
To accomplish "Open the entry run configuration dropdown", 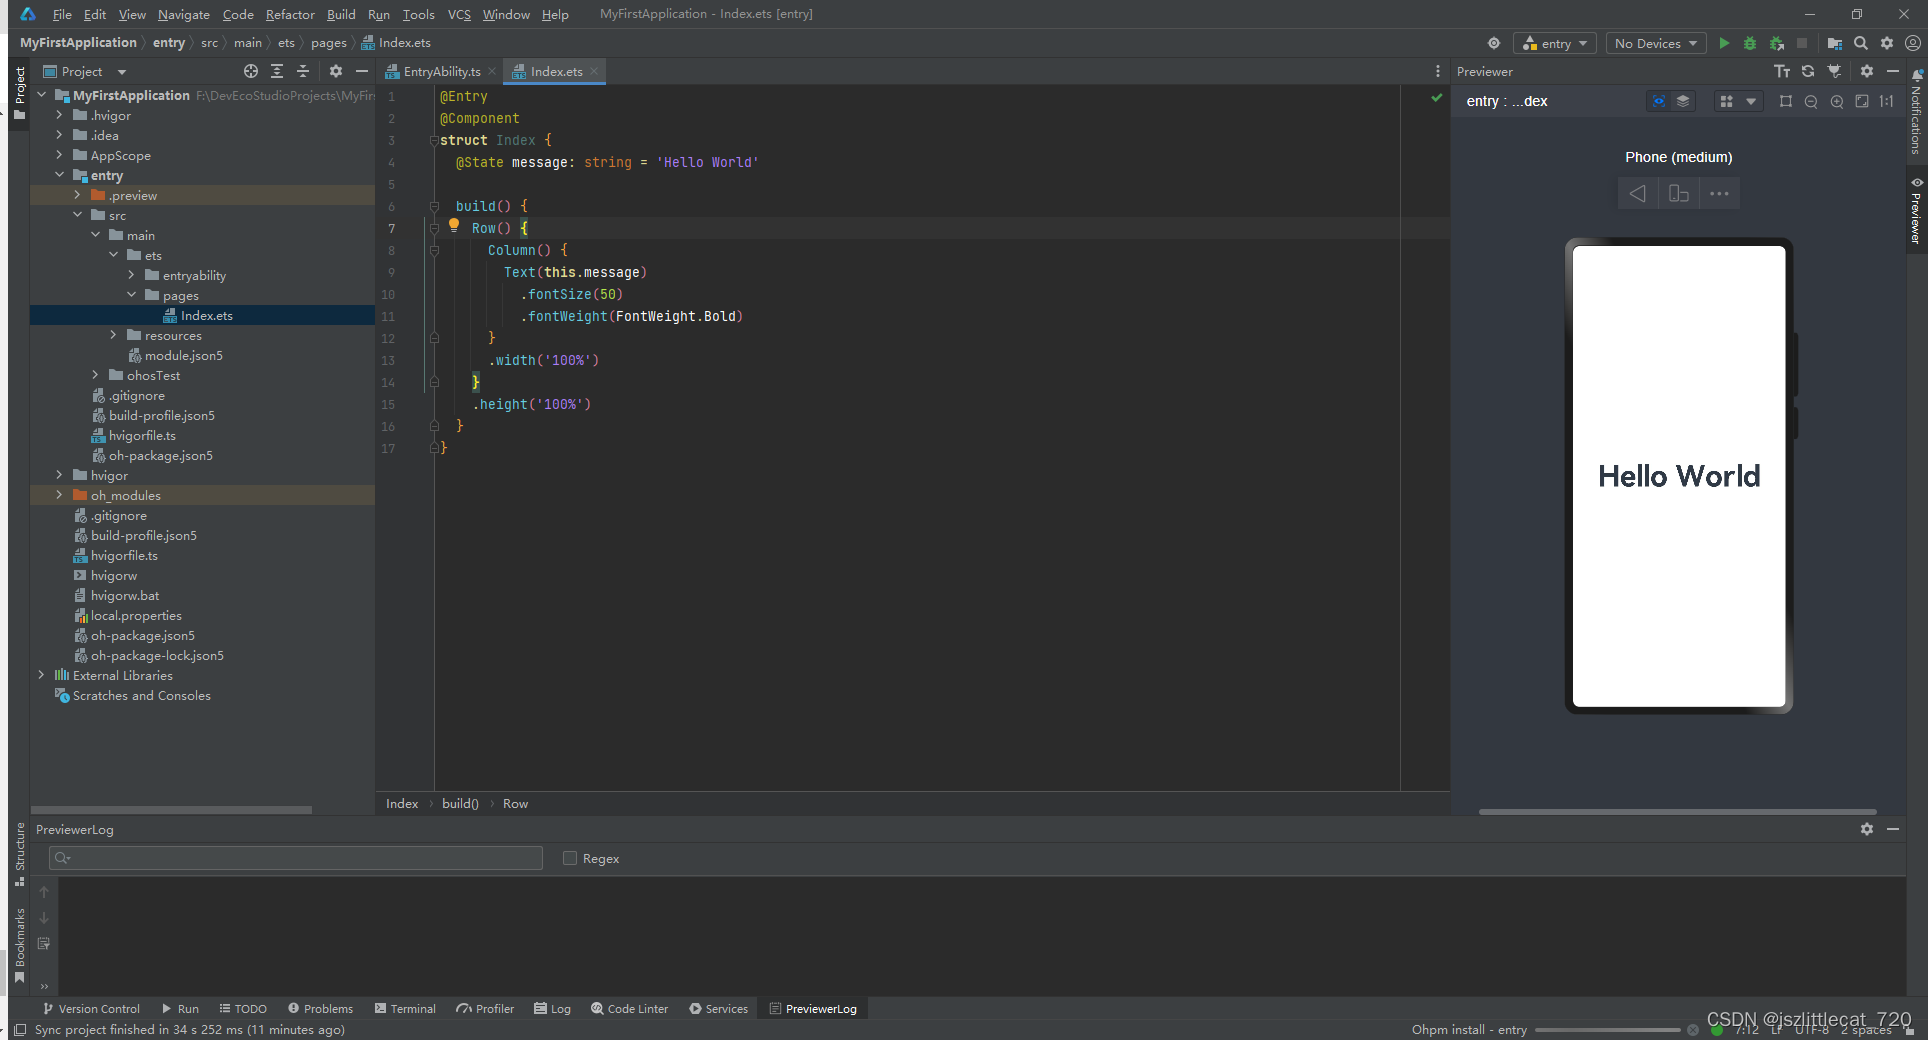I will point(1555,43).
